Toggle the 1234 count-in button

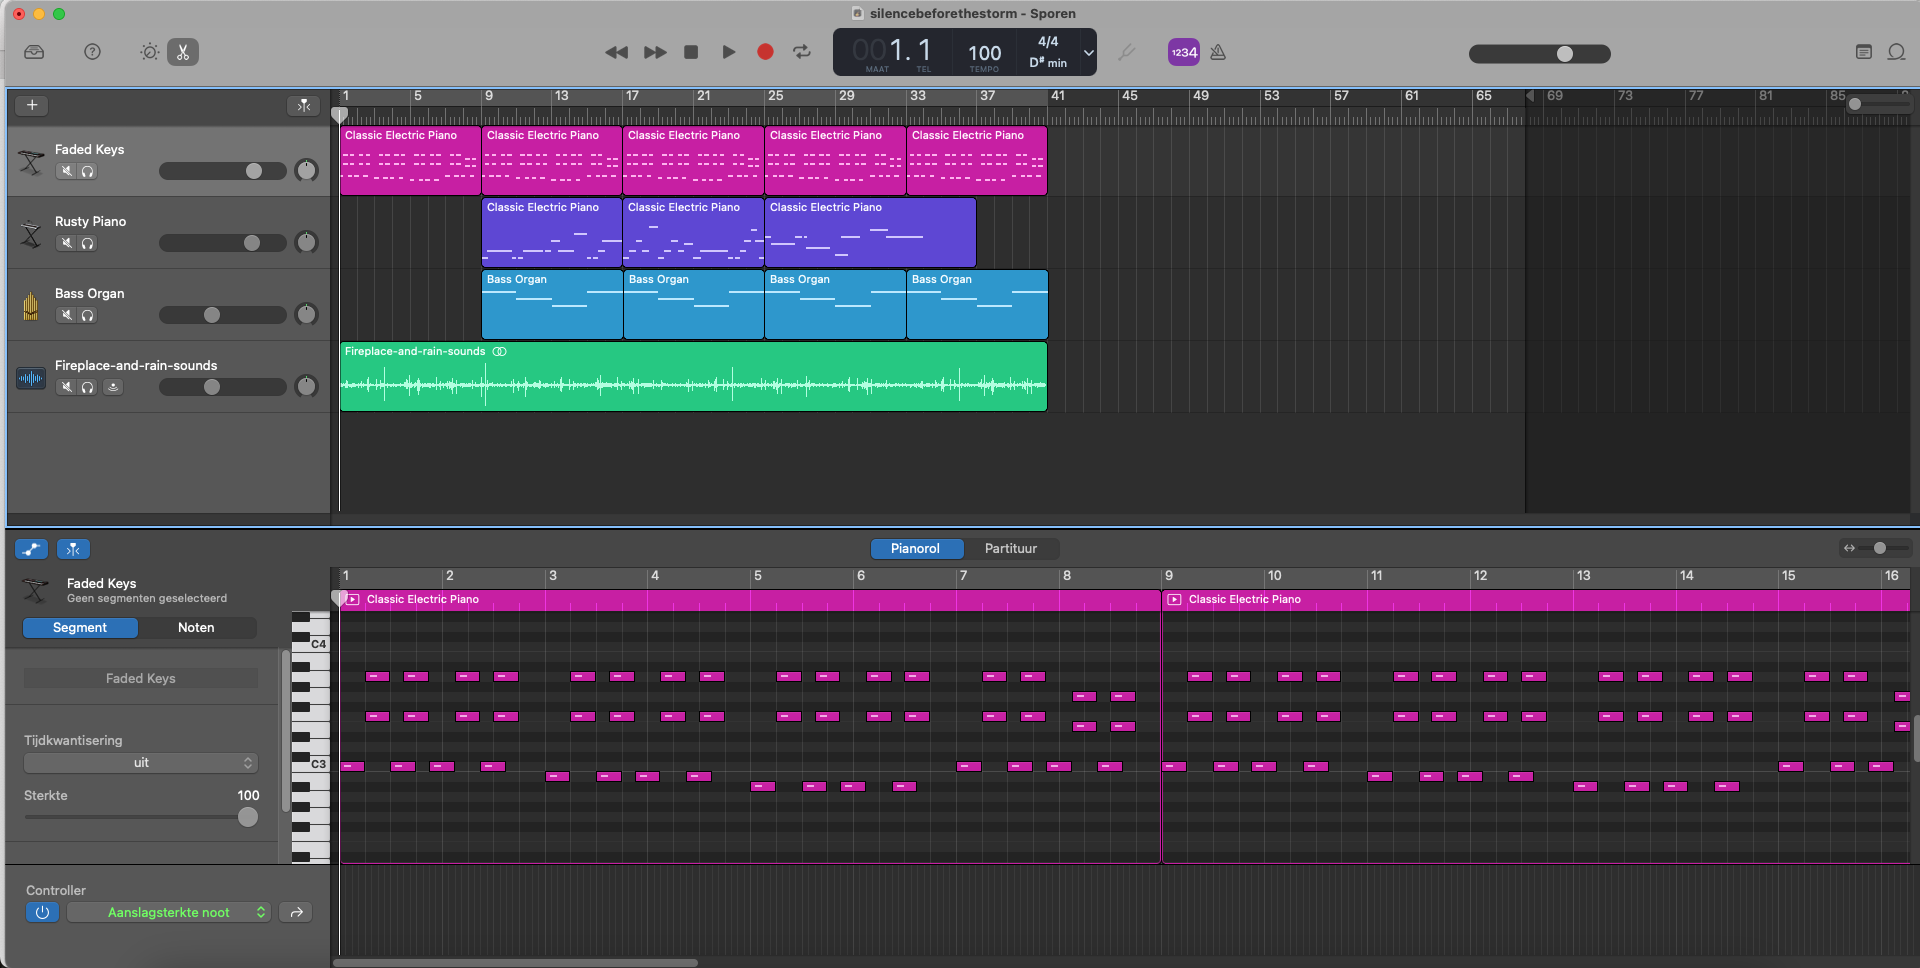coord(1184,52)
